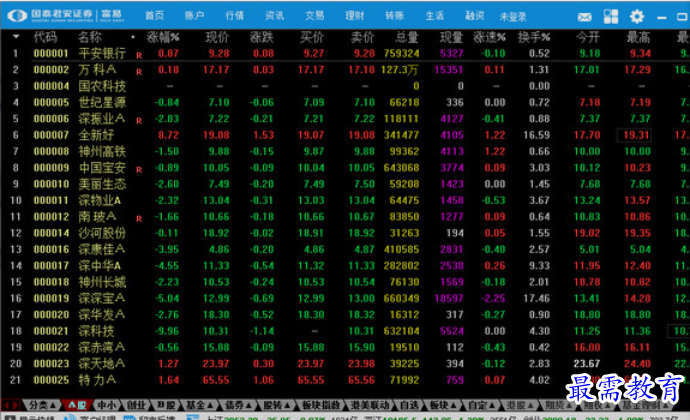This screenshot has width=690, height=420.
Task: Click the R marker beside 深振业A
Action: click(x=138, y=119)
